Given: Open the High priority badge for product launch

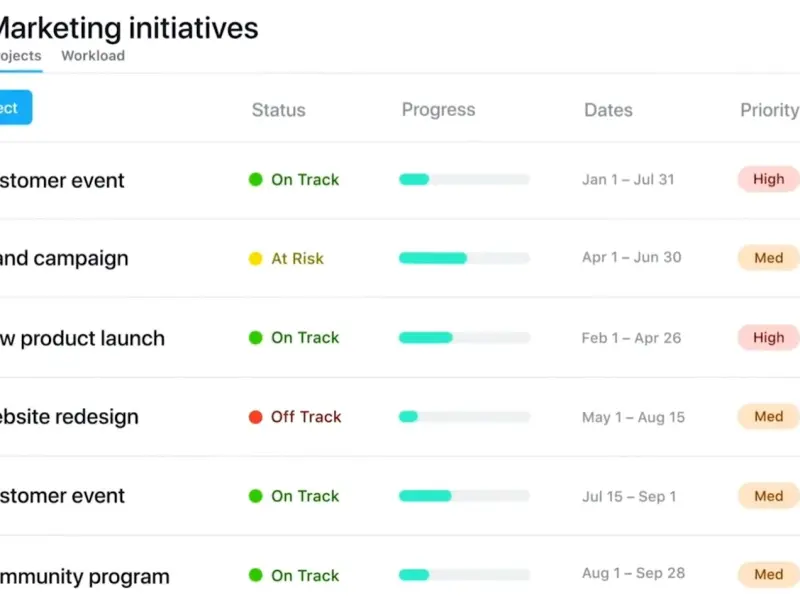Looking at the screenshot, I should (x=768, y=338).
